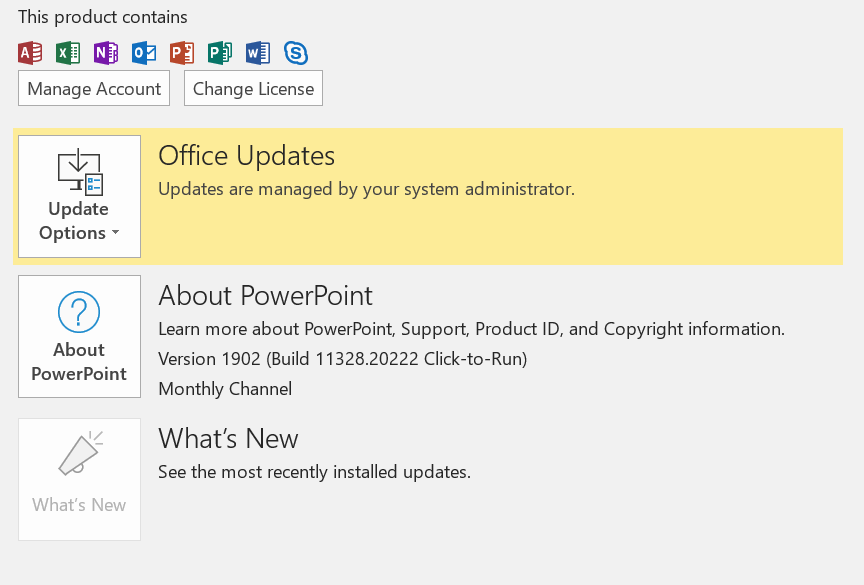Click the "This product contains" text
Screen dimensions: 864x585
(102, 17)
